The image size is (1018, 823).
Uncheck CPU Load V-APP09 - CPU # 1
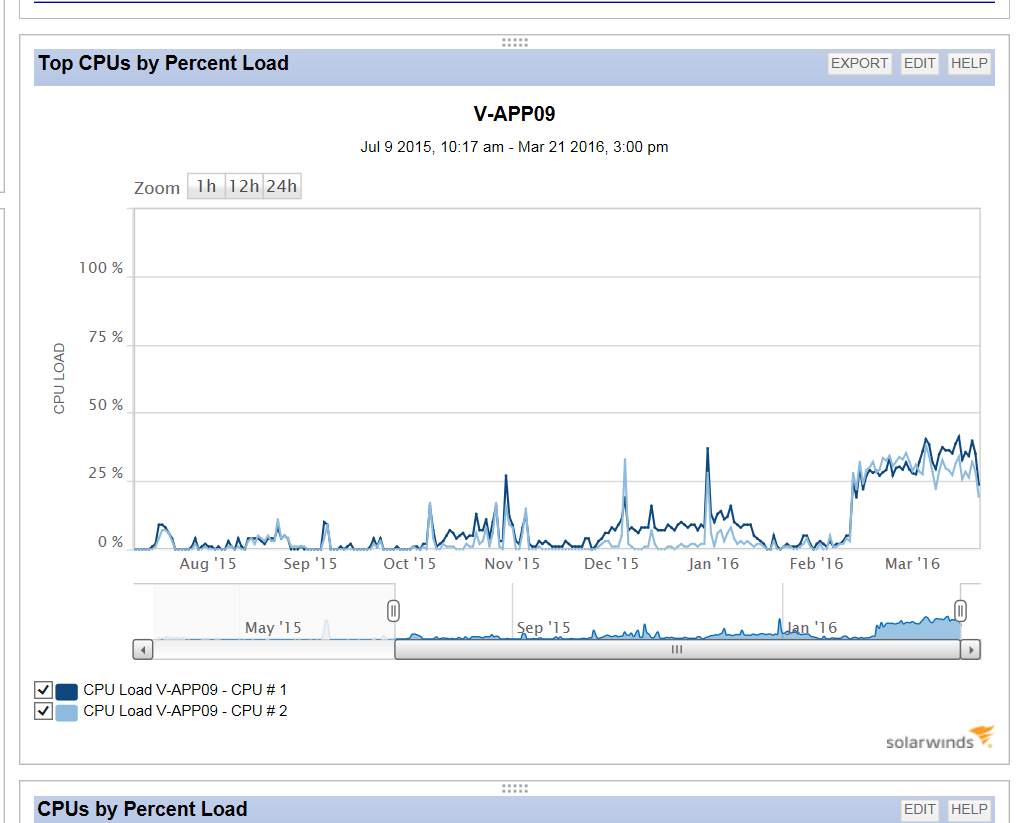click(43, 689)
